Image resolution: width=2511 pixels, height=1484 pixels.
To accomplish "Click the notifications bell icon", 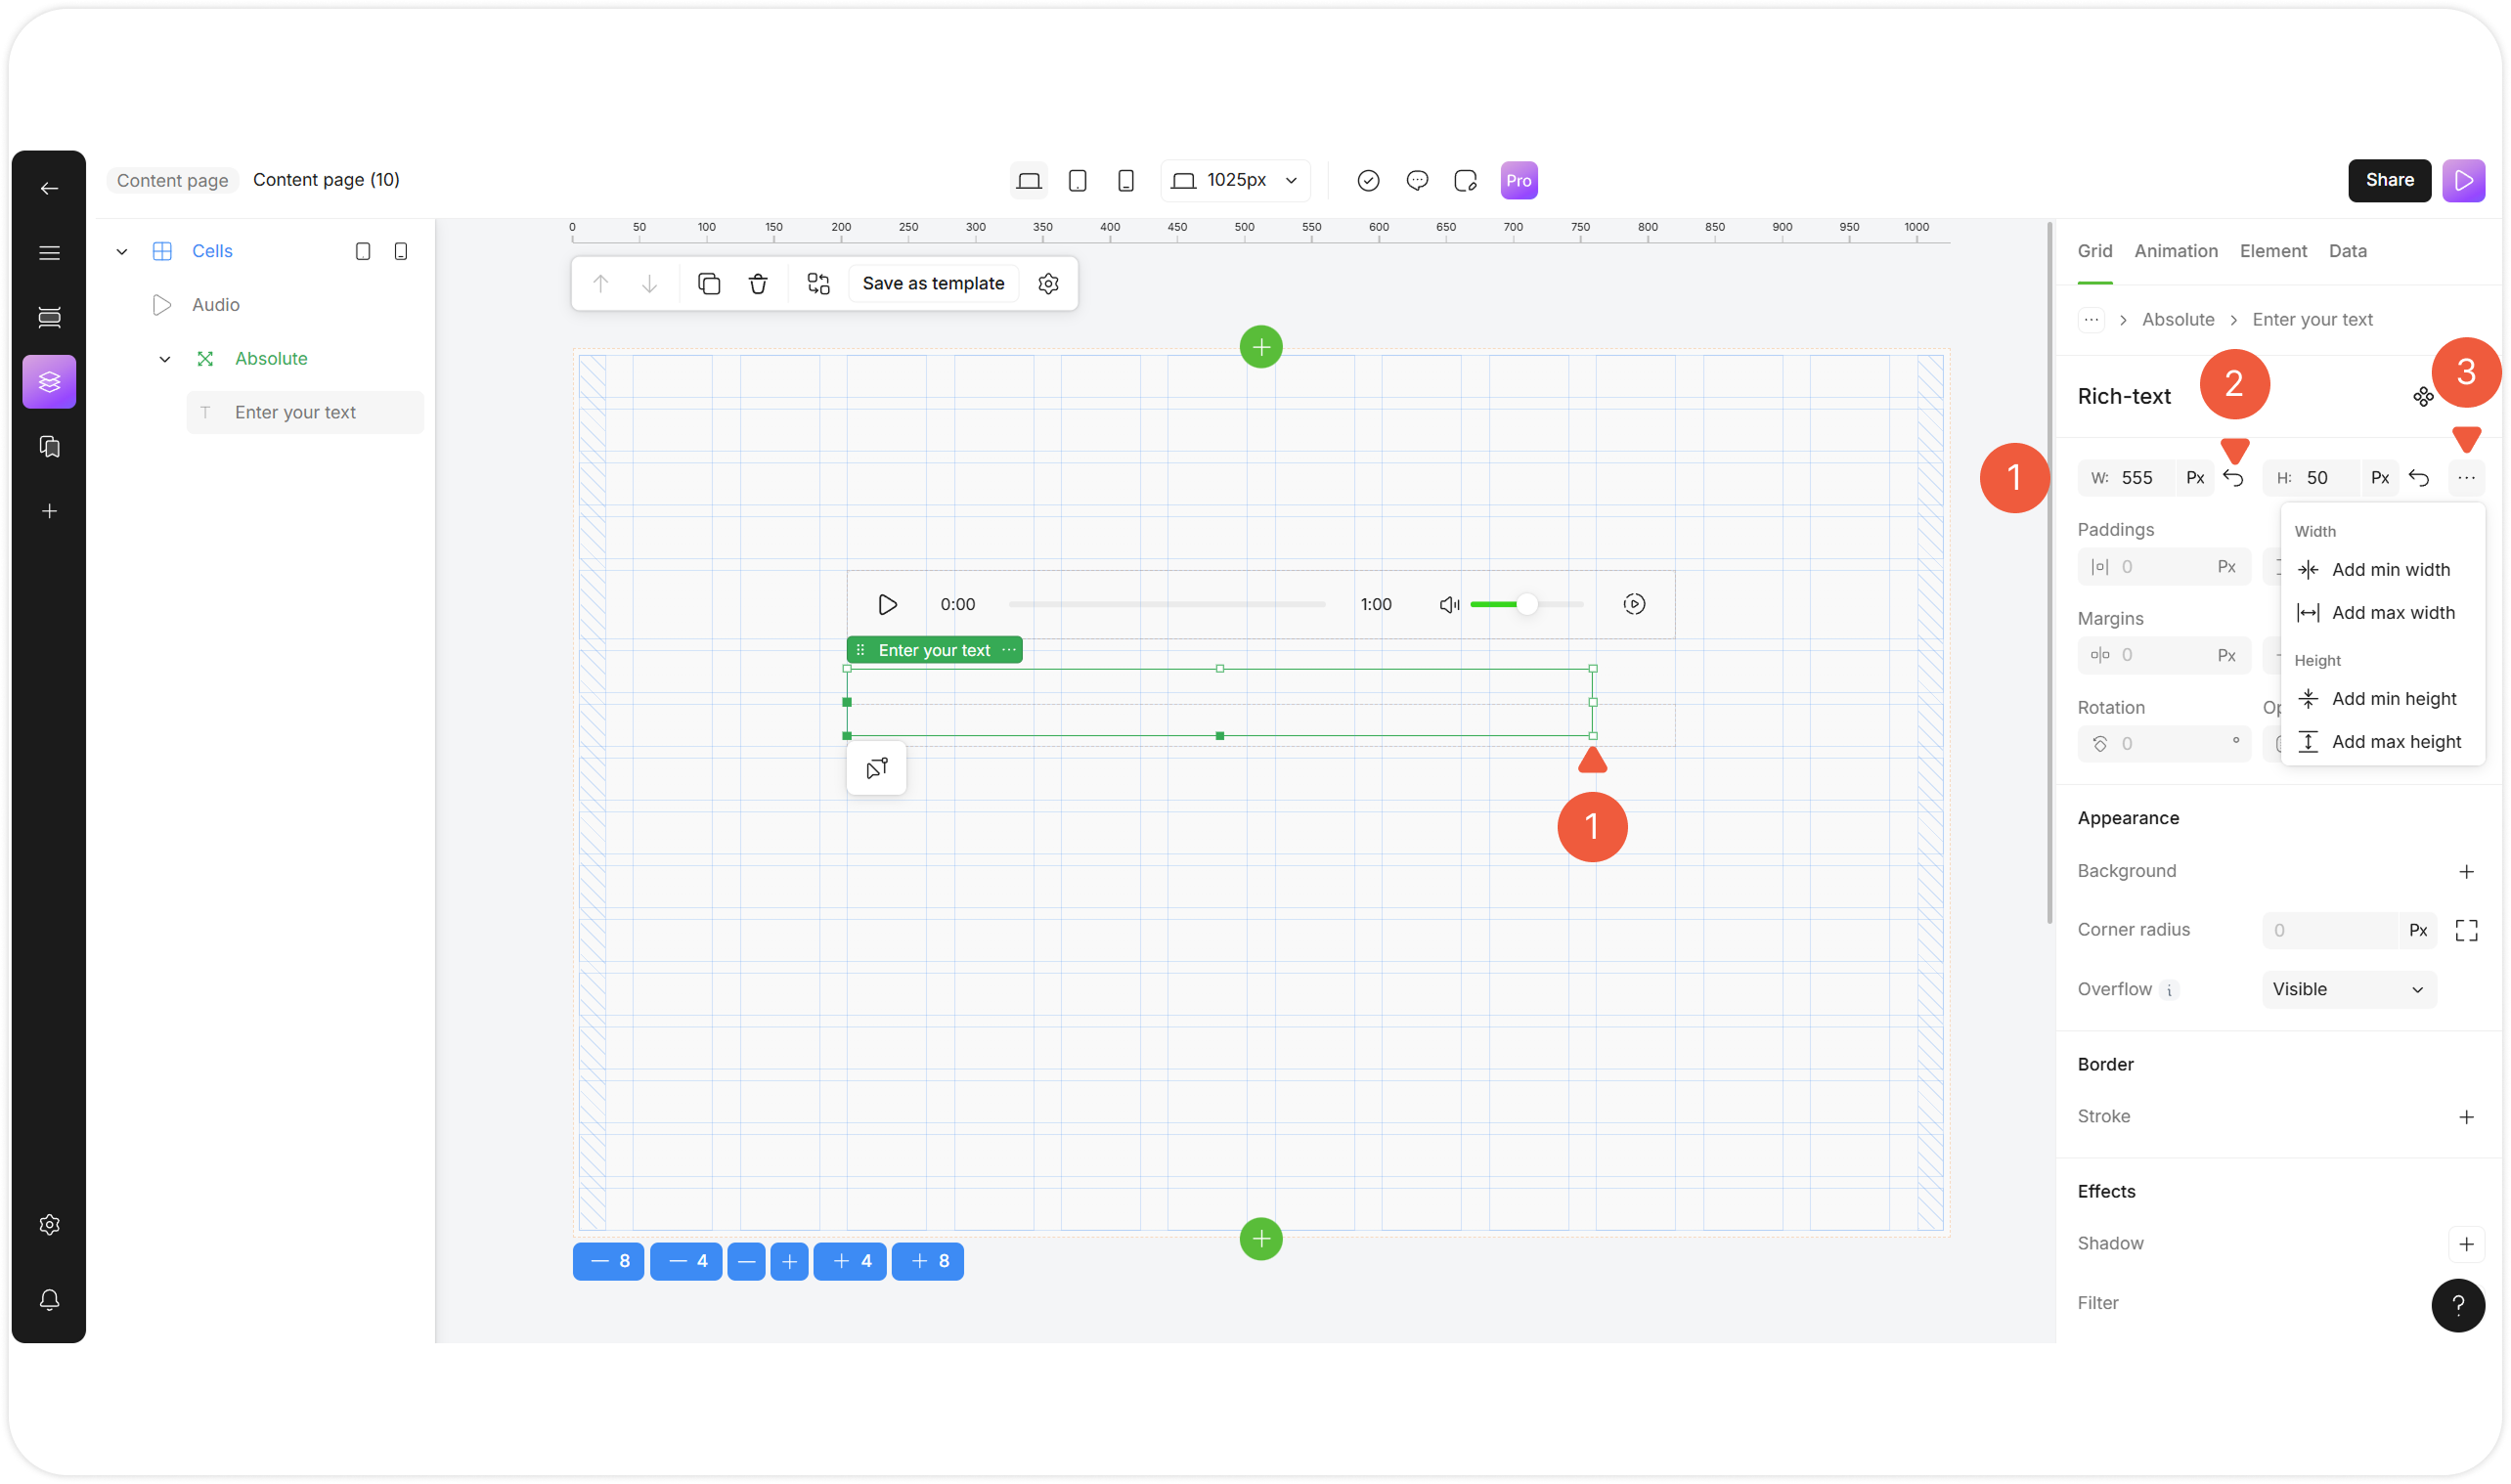I will point(49,1300).
